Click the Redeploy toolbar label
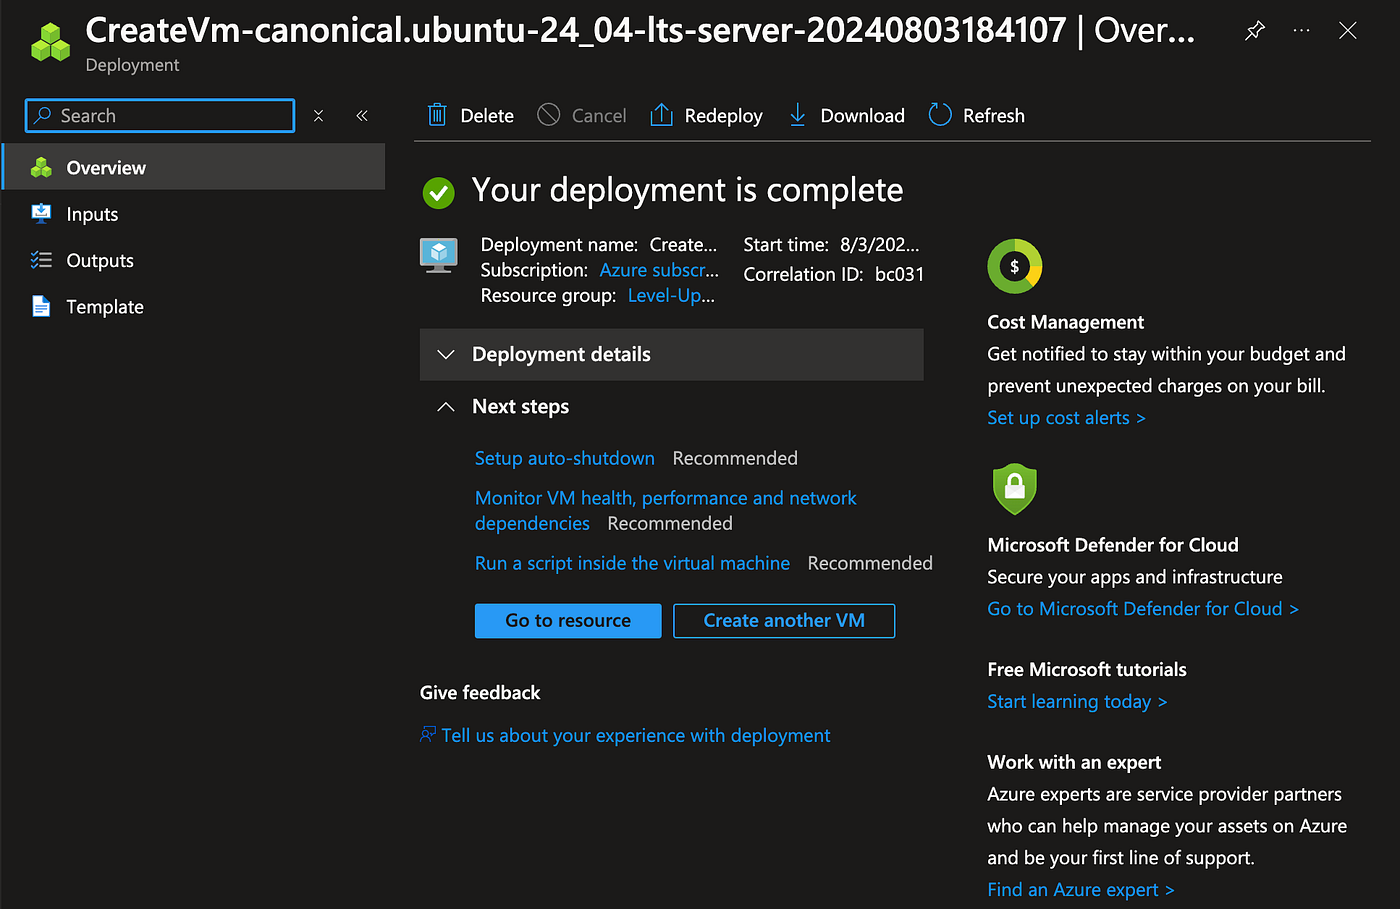Image resolution: width=1400 pixels, height=909 pixels. click(x=724, y=116)
